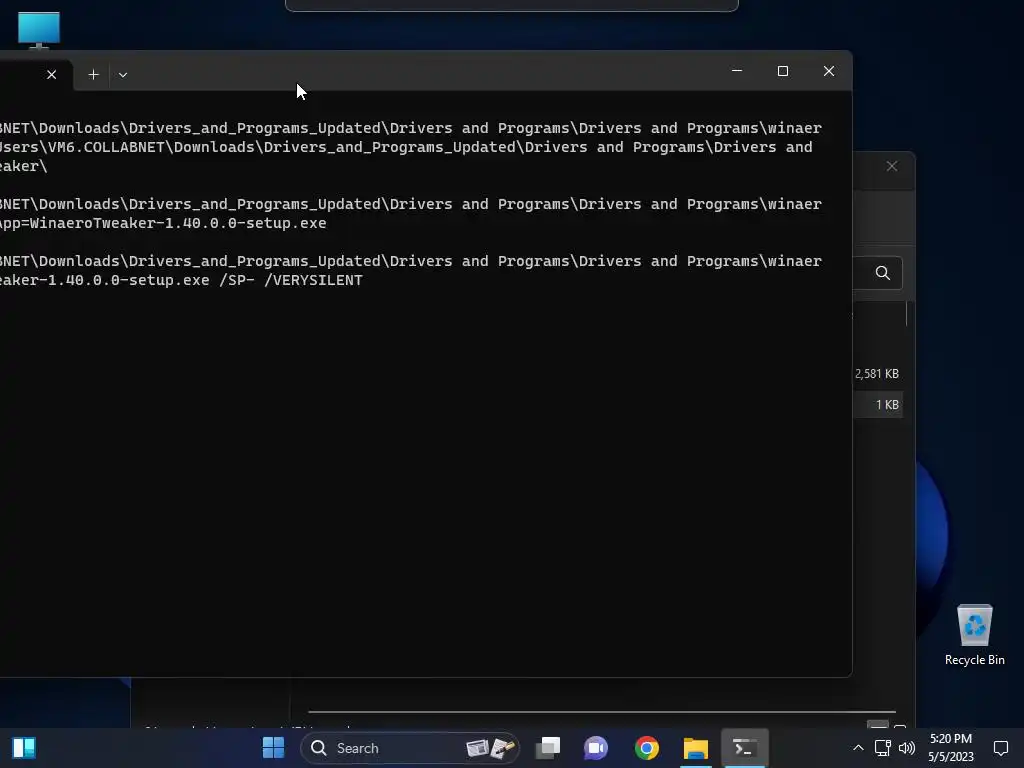Open a new terminal tab

[x=93, y=74]
